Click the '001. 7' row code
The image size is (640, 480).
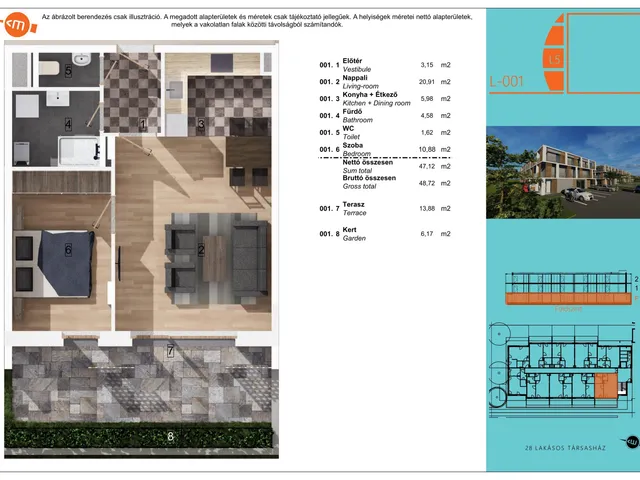(x=329, y=209)
